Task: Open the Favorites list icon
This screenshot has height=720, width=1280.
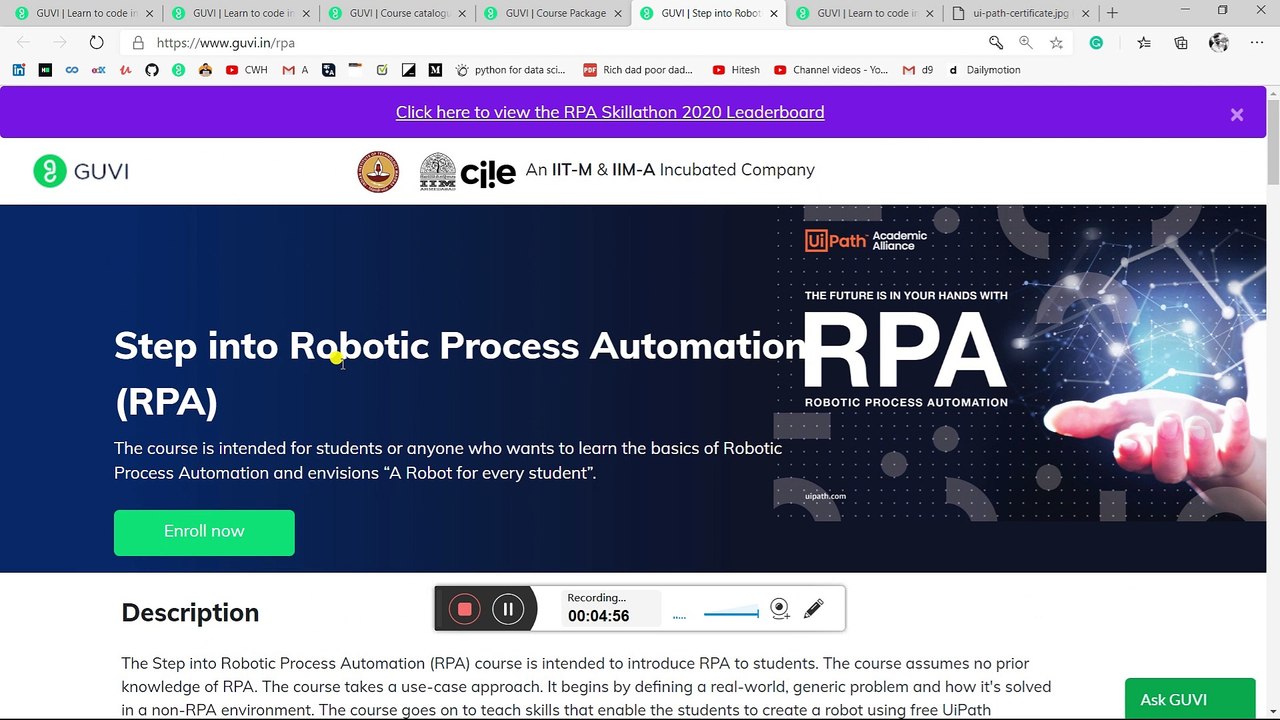Action: pos(1145,42)
